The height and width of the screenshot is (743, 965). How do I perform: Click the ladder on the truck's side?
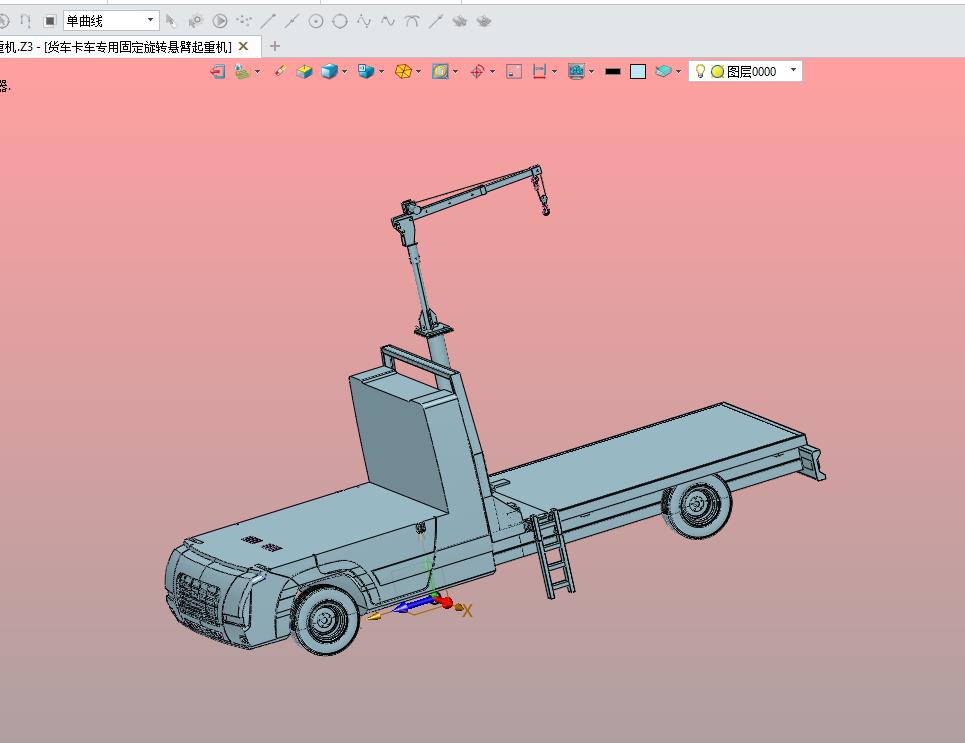click(x=553, y=554)
